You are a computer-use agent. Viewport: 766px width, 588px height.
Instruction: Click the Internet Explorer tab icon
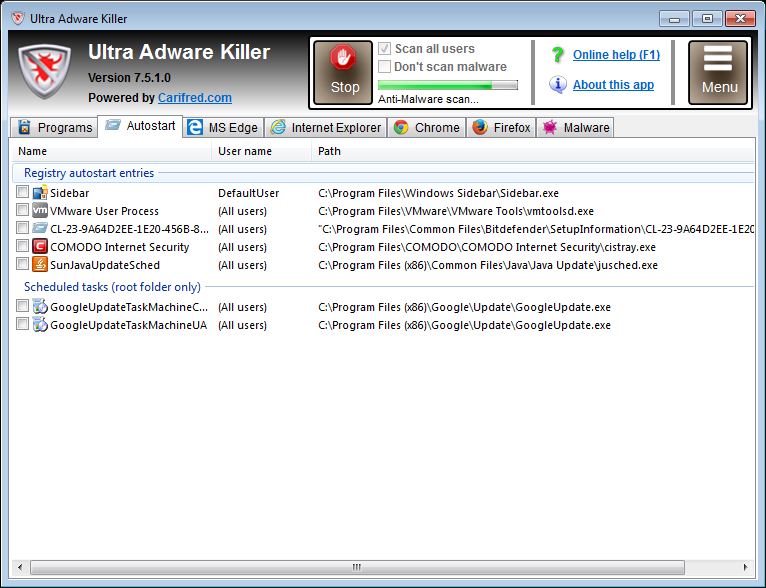coord(278,127)
